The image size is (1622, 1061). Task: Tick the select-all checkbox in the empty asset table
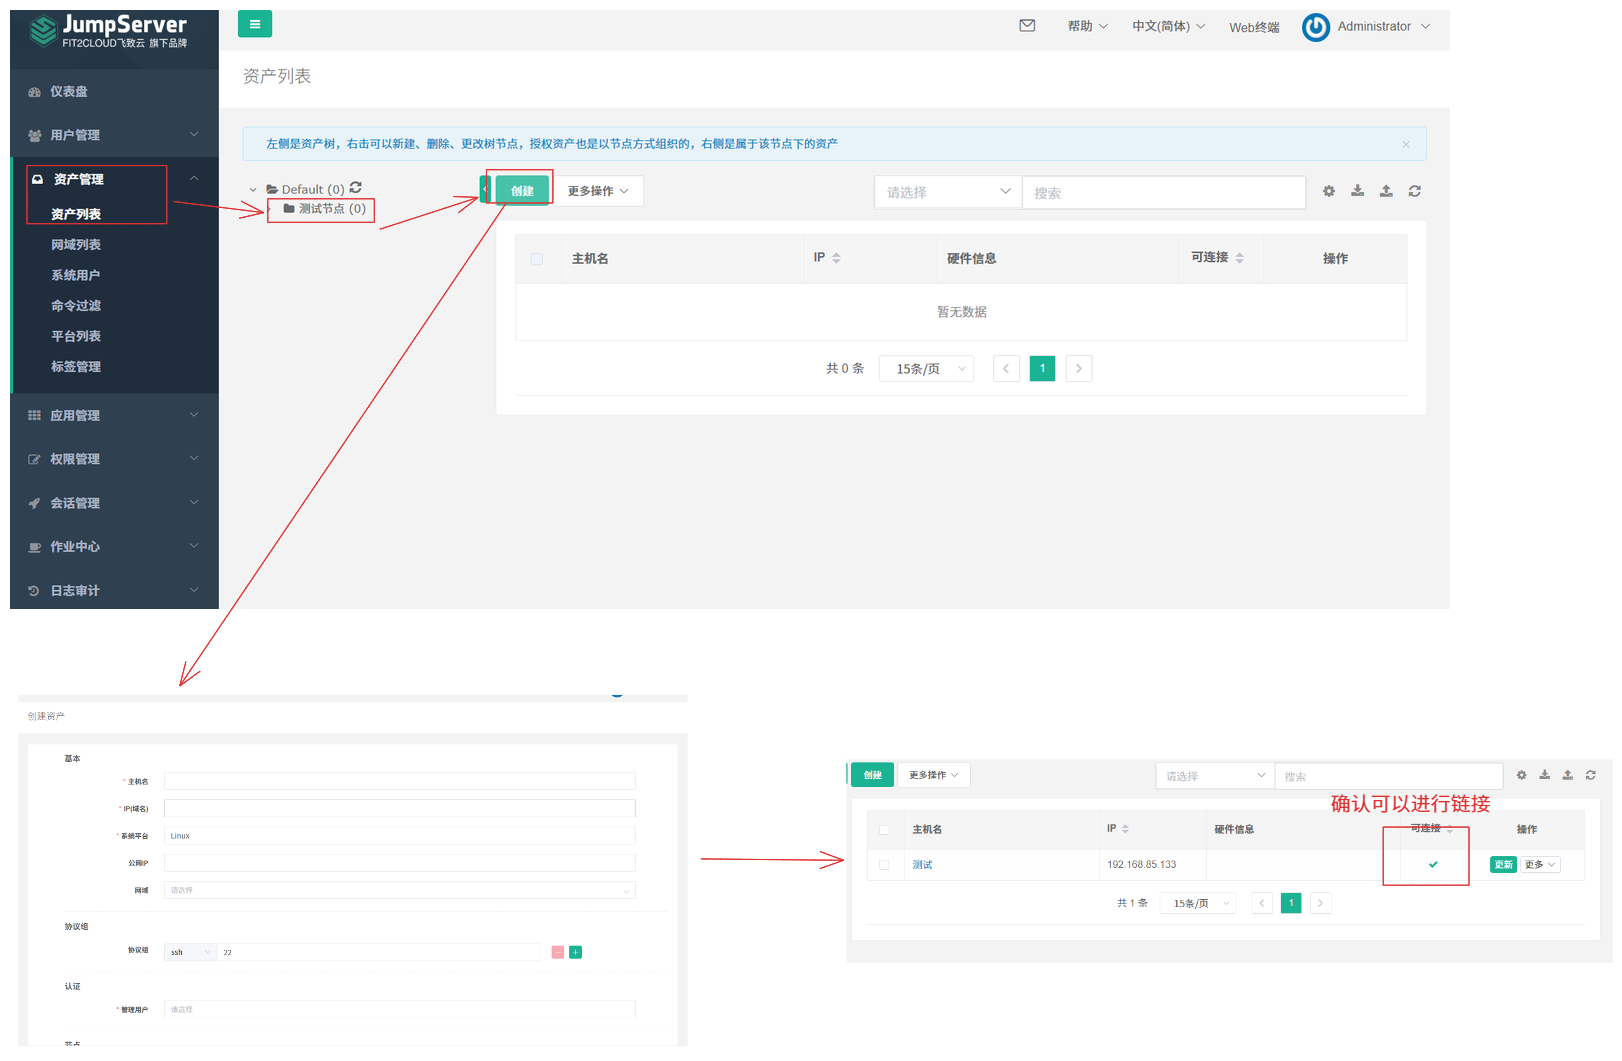coord(537,259)
